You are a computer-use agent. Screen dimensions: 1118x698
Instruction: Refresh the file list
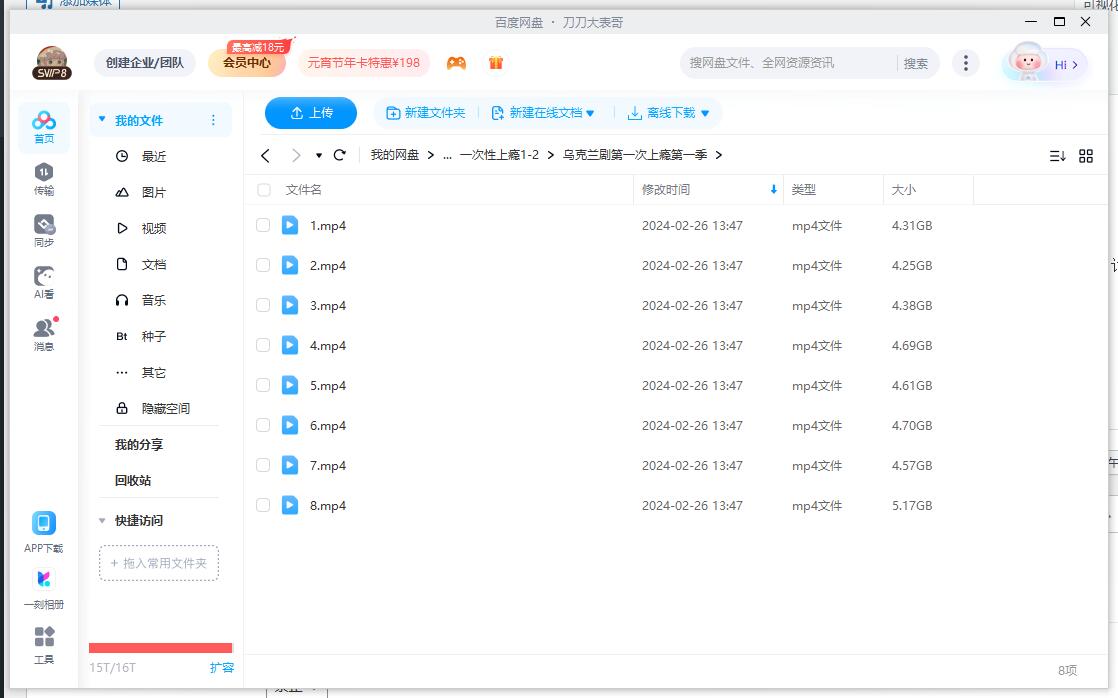(x=339, y=155)
